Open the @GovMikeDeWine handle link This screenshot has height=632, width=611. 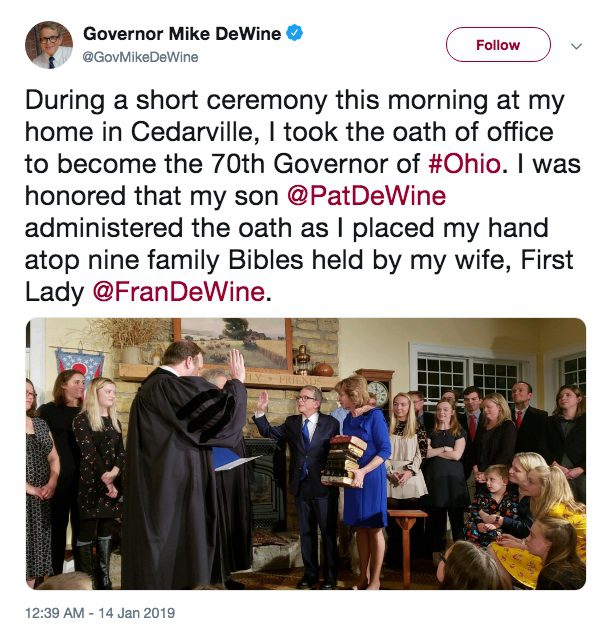pos(140,57)
